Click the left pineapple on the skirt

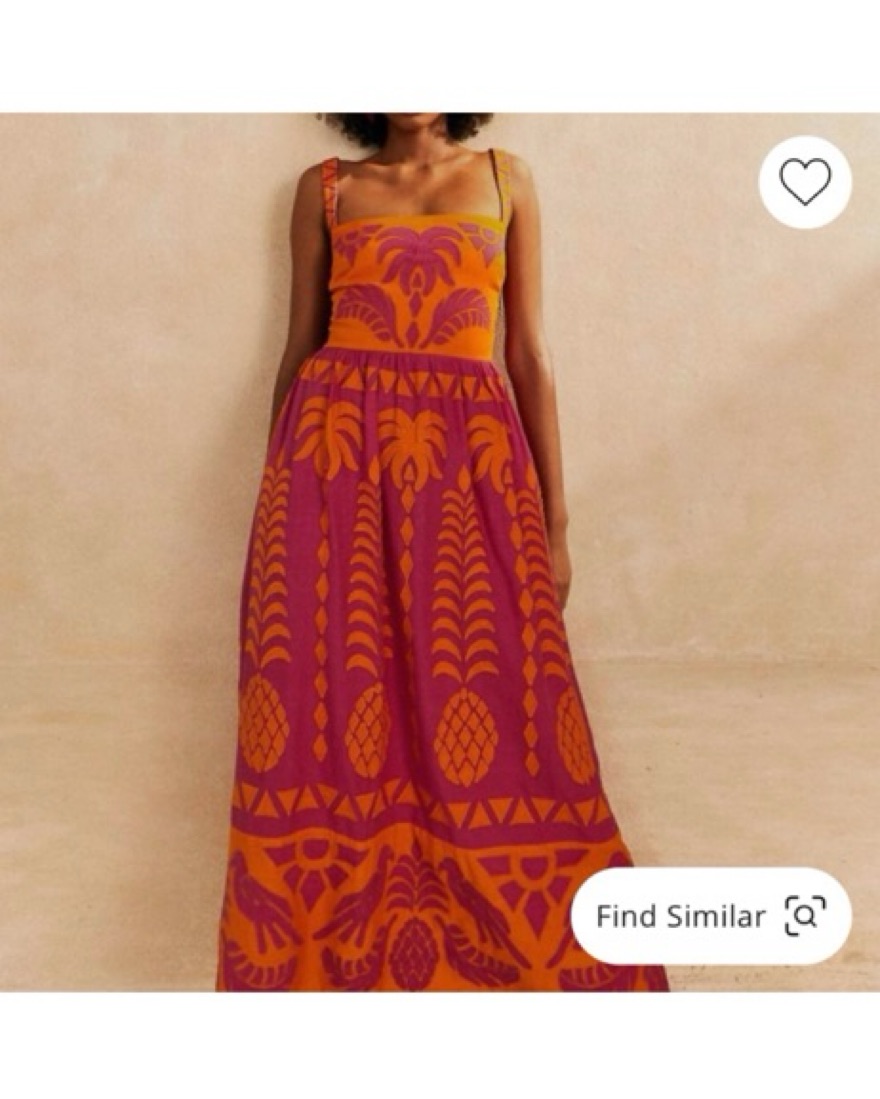pyautogui.click(x=265, y=725)
